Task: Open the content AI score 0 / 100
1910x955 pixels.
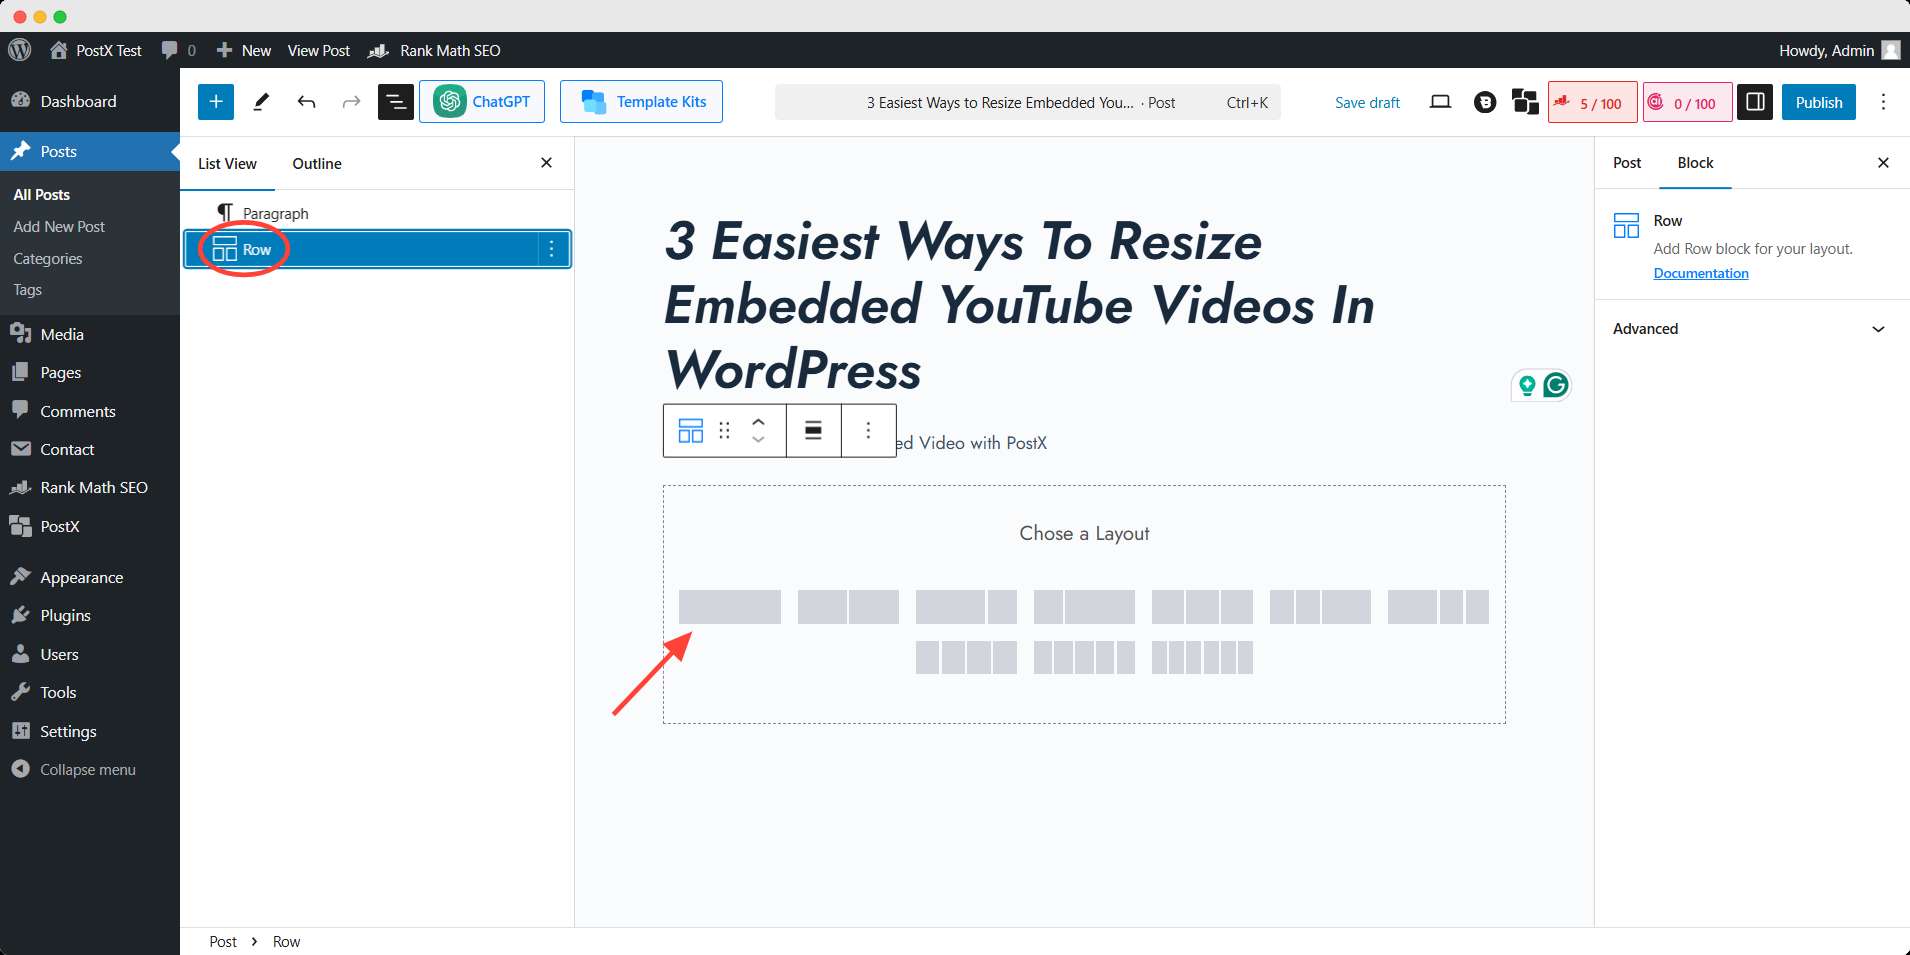Action: (1688, 102)
